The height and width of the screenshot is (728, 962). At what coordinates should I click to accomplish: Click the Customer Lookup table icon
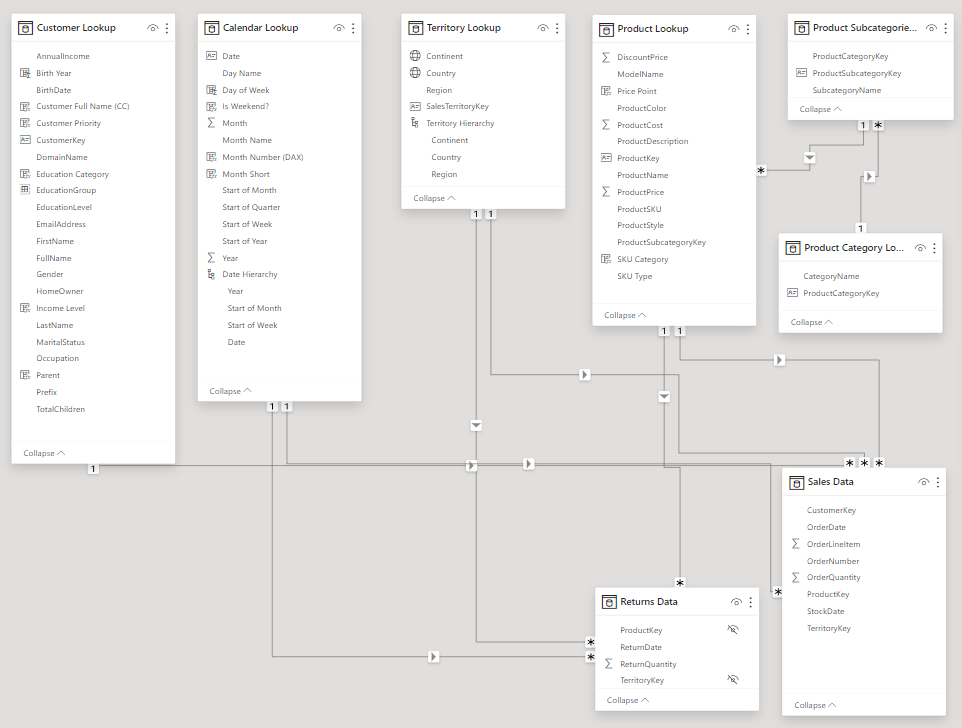(26, 29)
